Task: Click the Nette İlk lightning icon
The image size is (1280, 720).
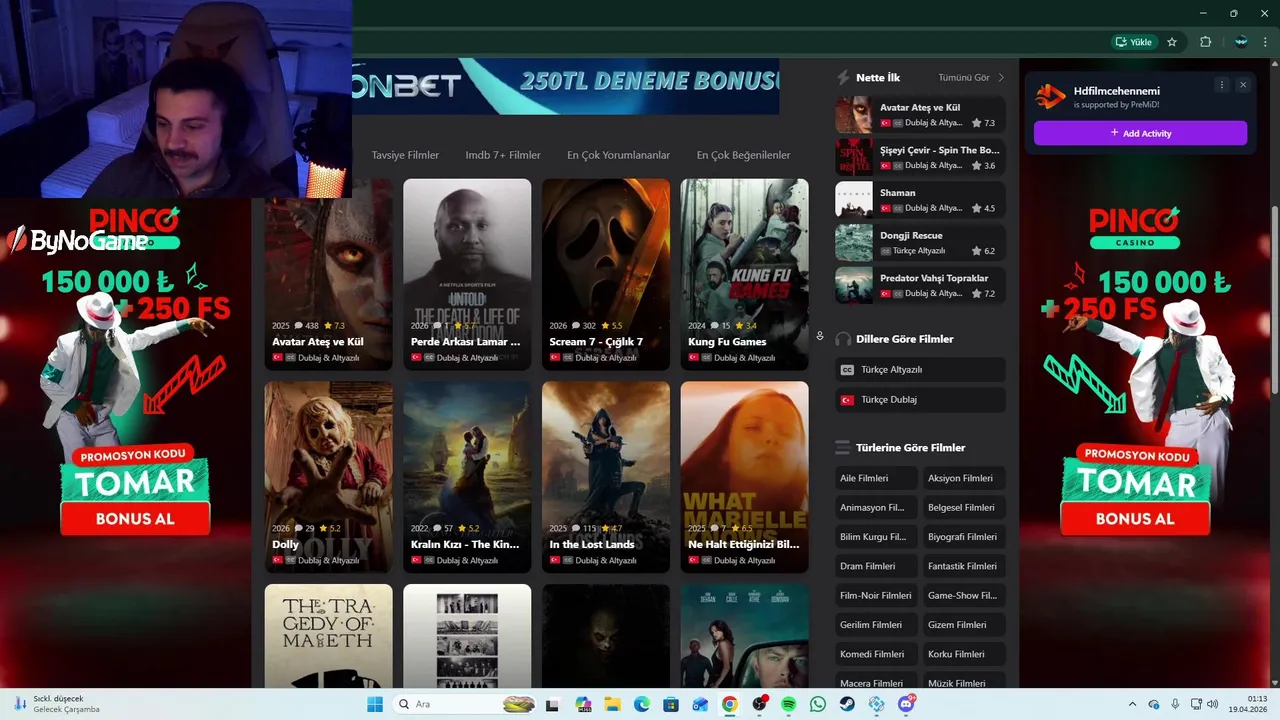Action: click(843, 78)
